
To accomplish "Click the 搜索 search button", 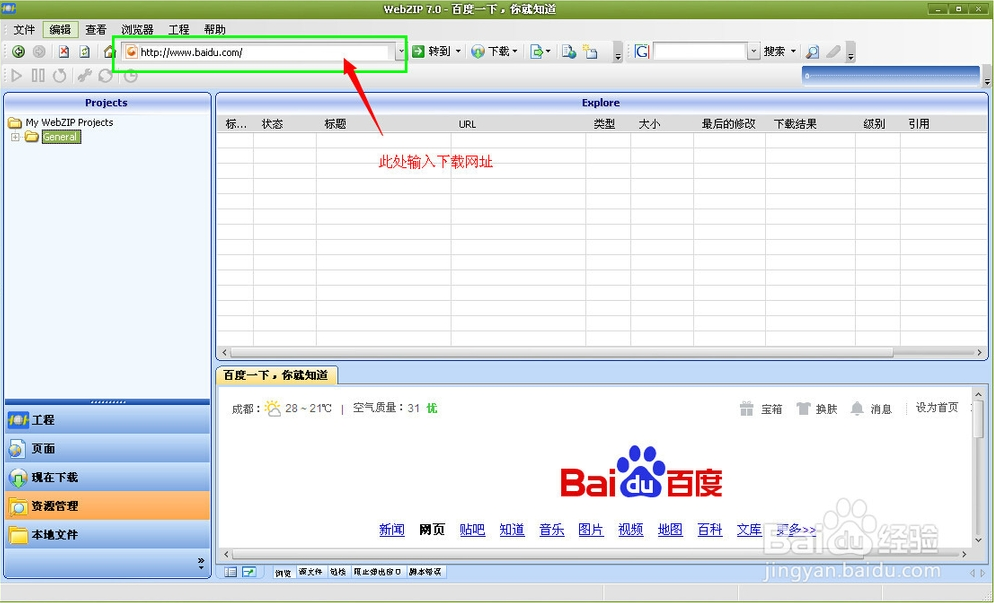I will 775,51.
